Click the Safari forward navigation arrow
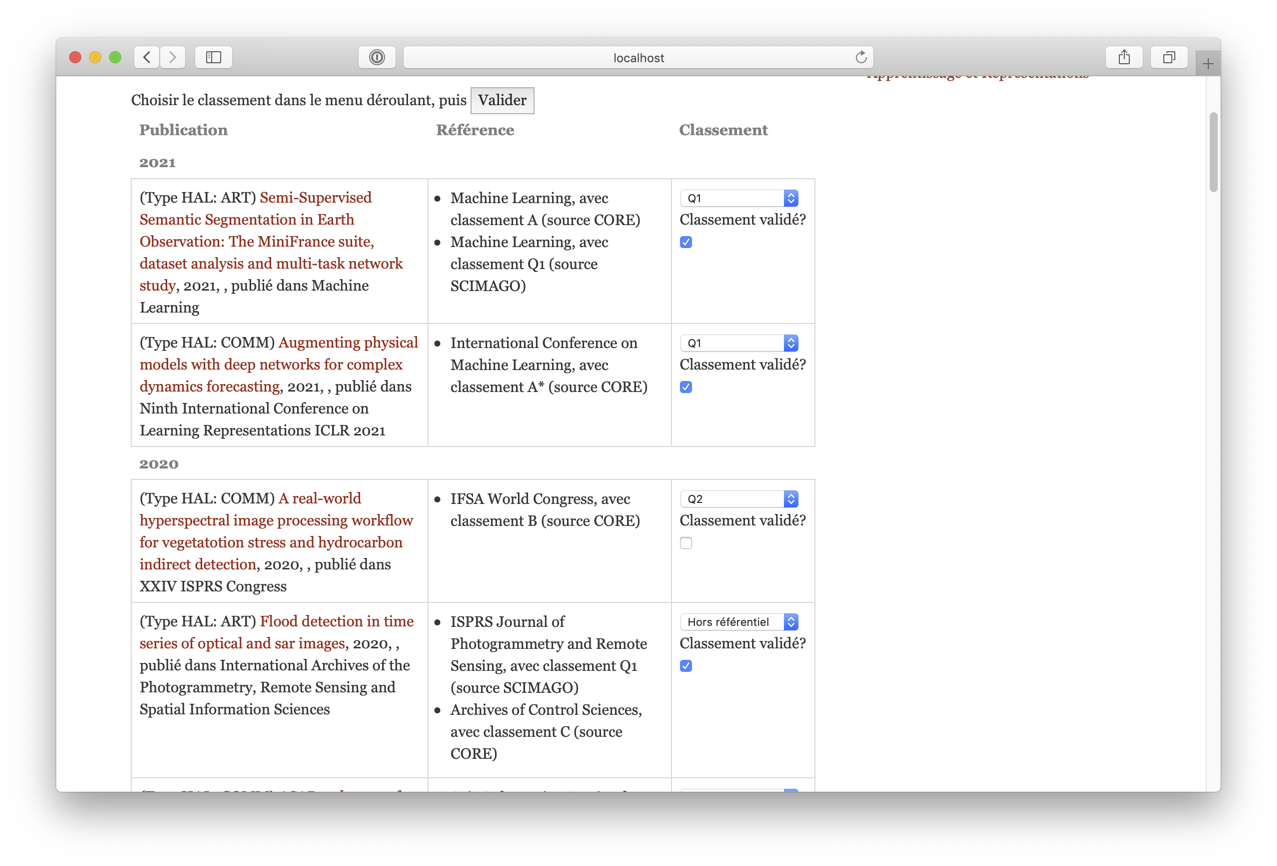Screen dimensions: 1277x866 click(x=173, y=57)
